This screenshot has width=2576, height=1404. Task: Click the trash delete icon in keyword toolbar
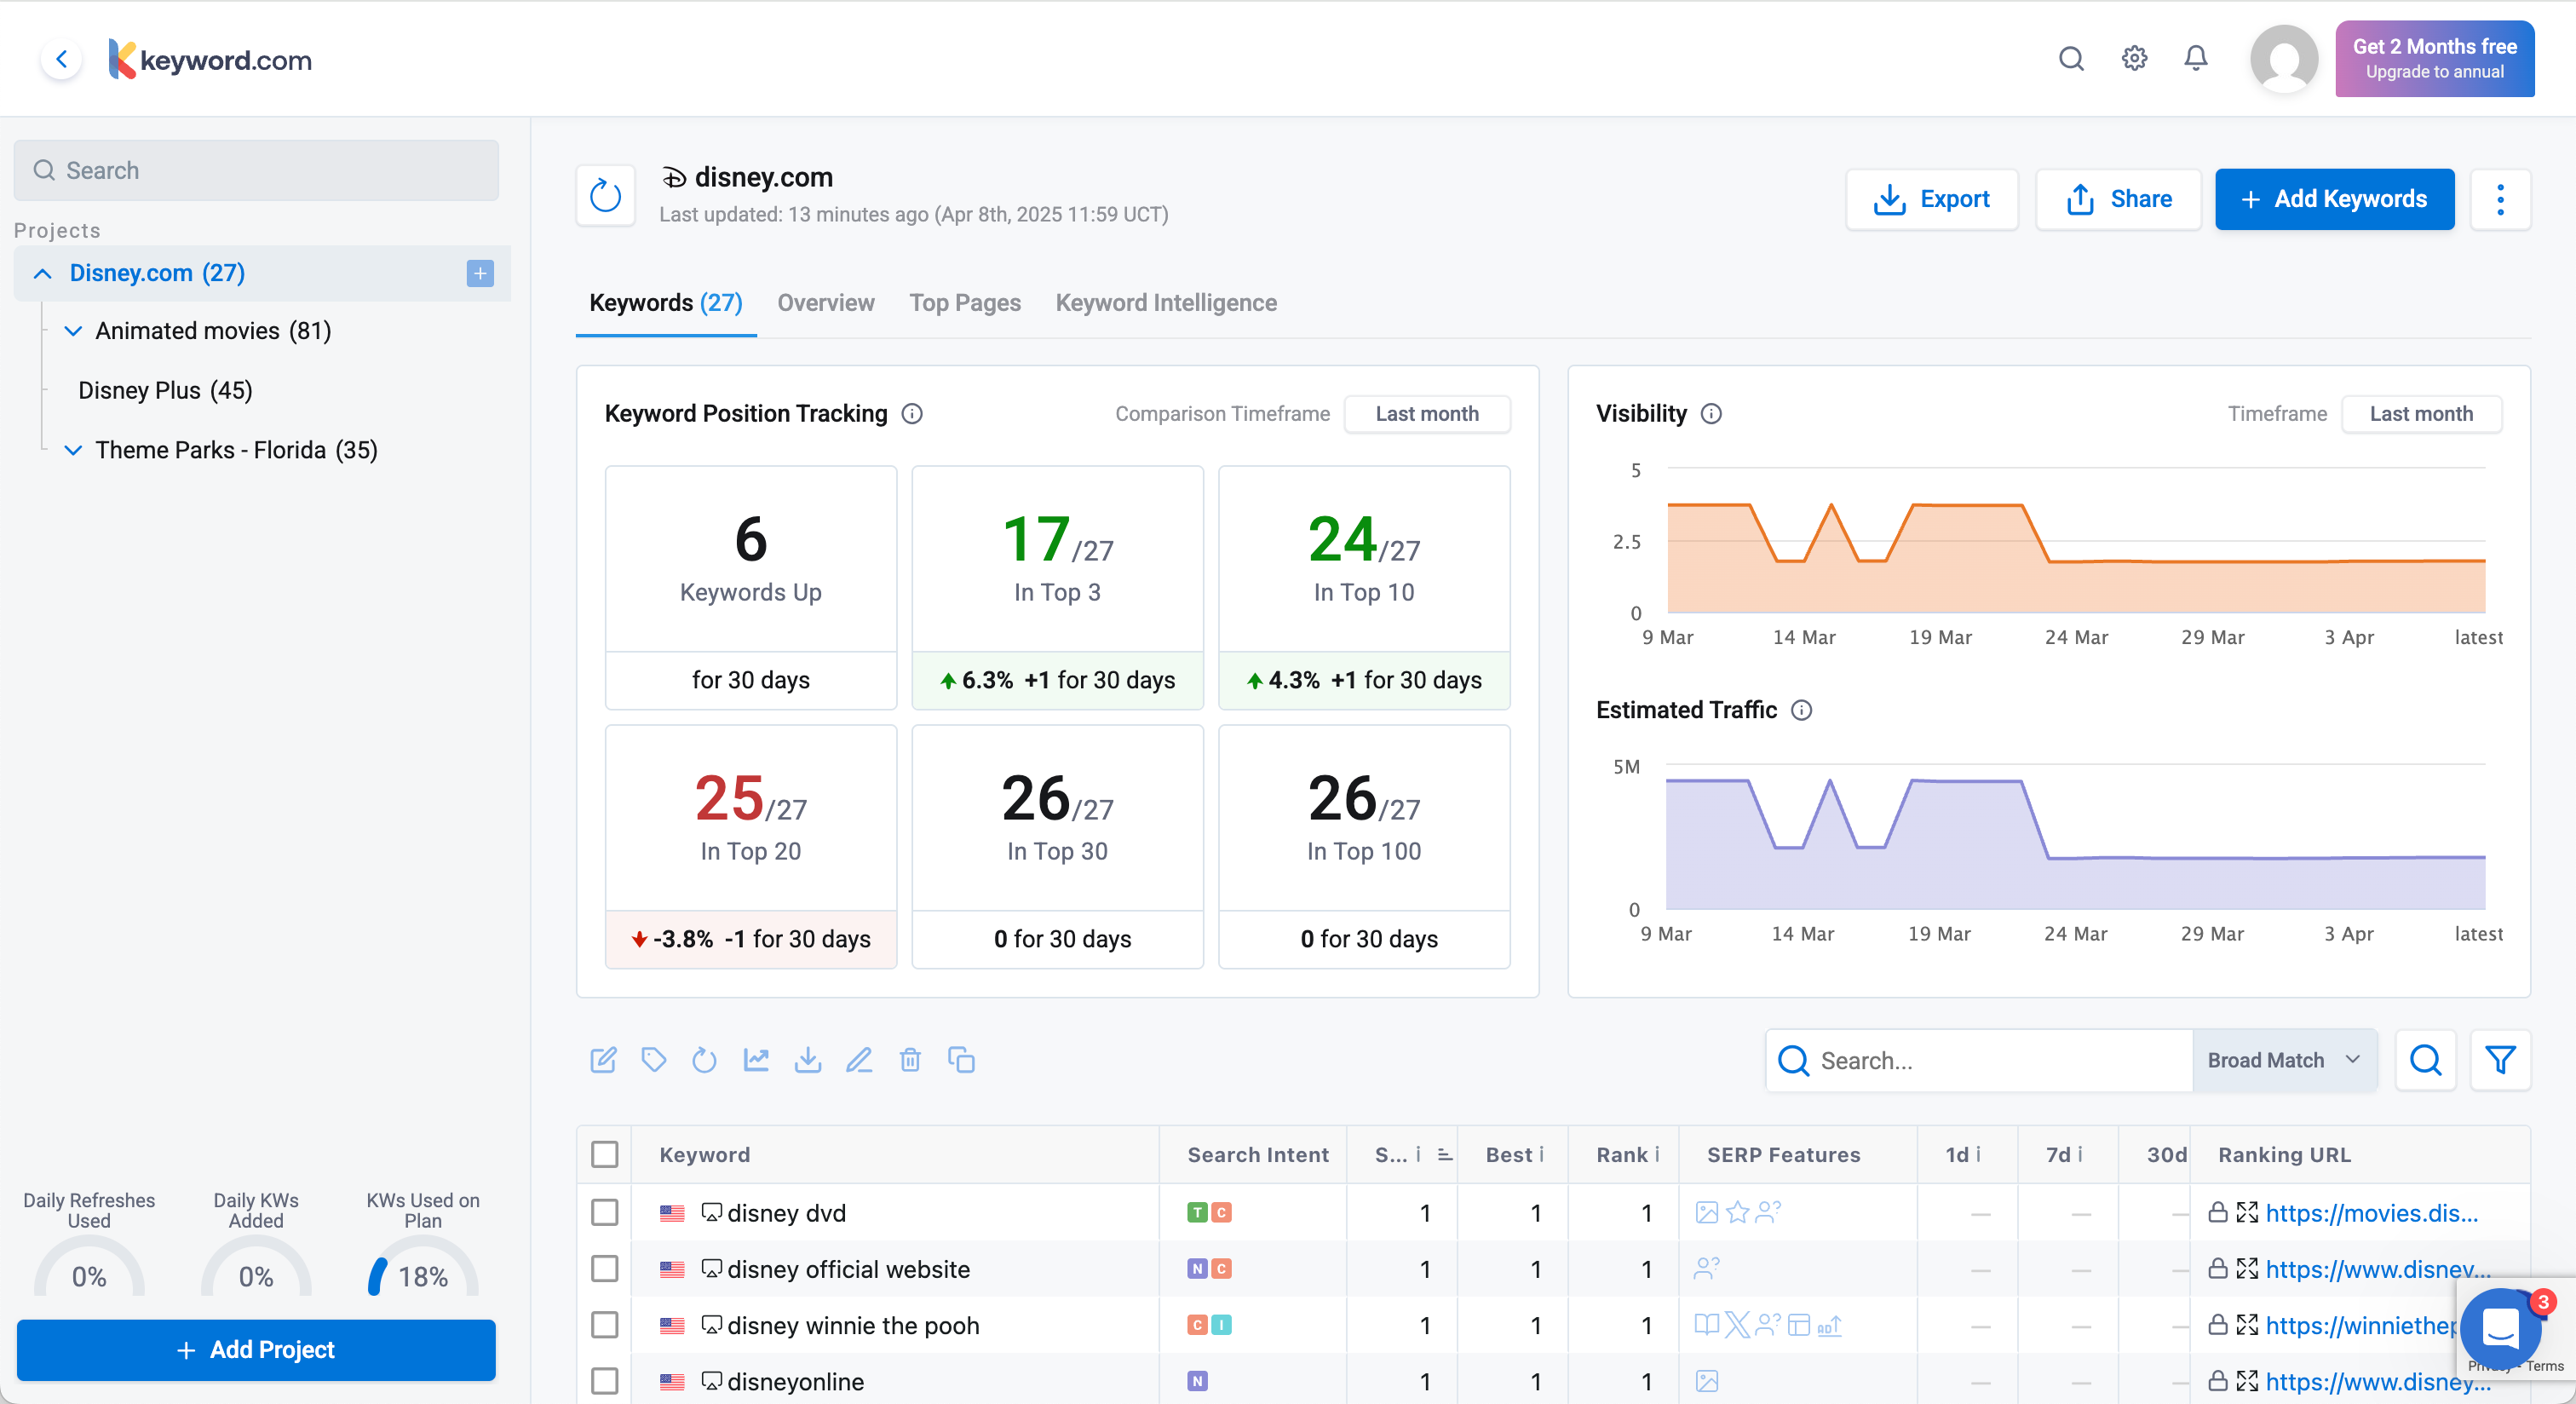pos(910,1060)
